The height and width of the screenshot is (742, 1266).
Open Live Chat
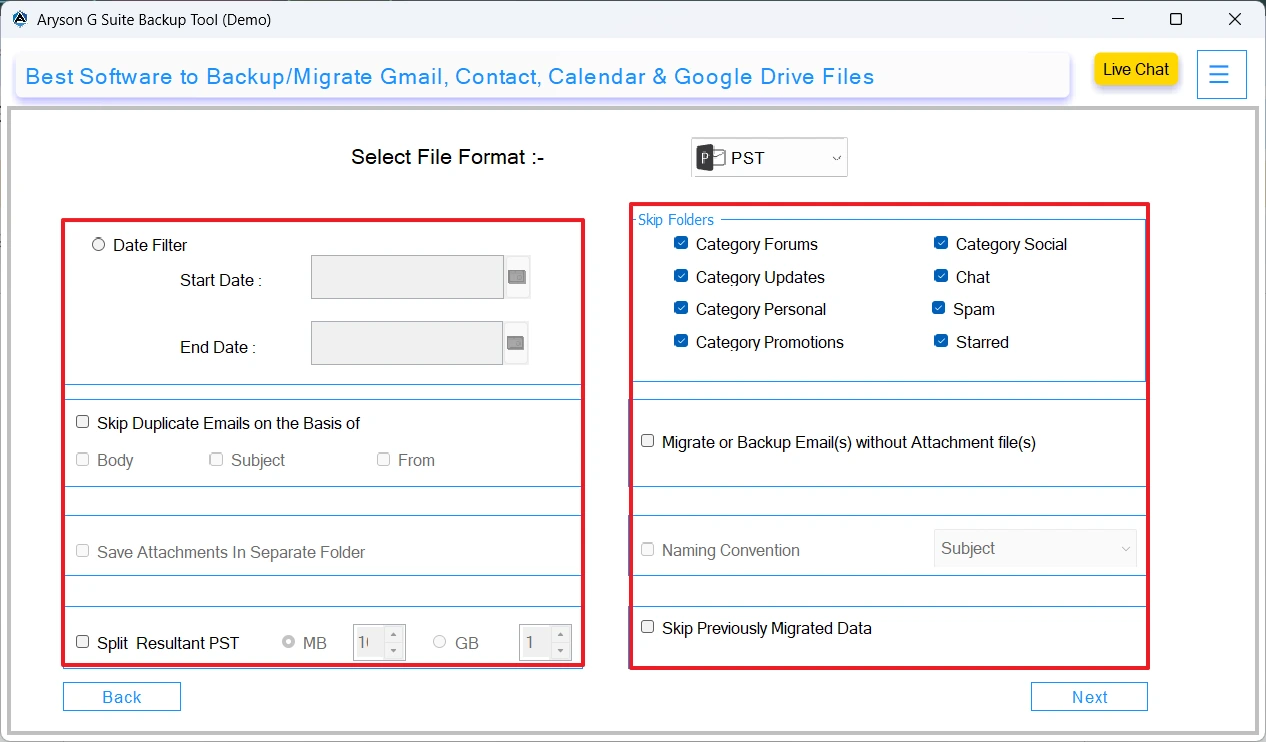1136,69
